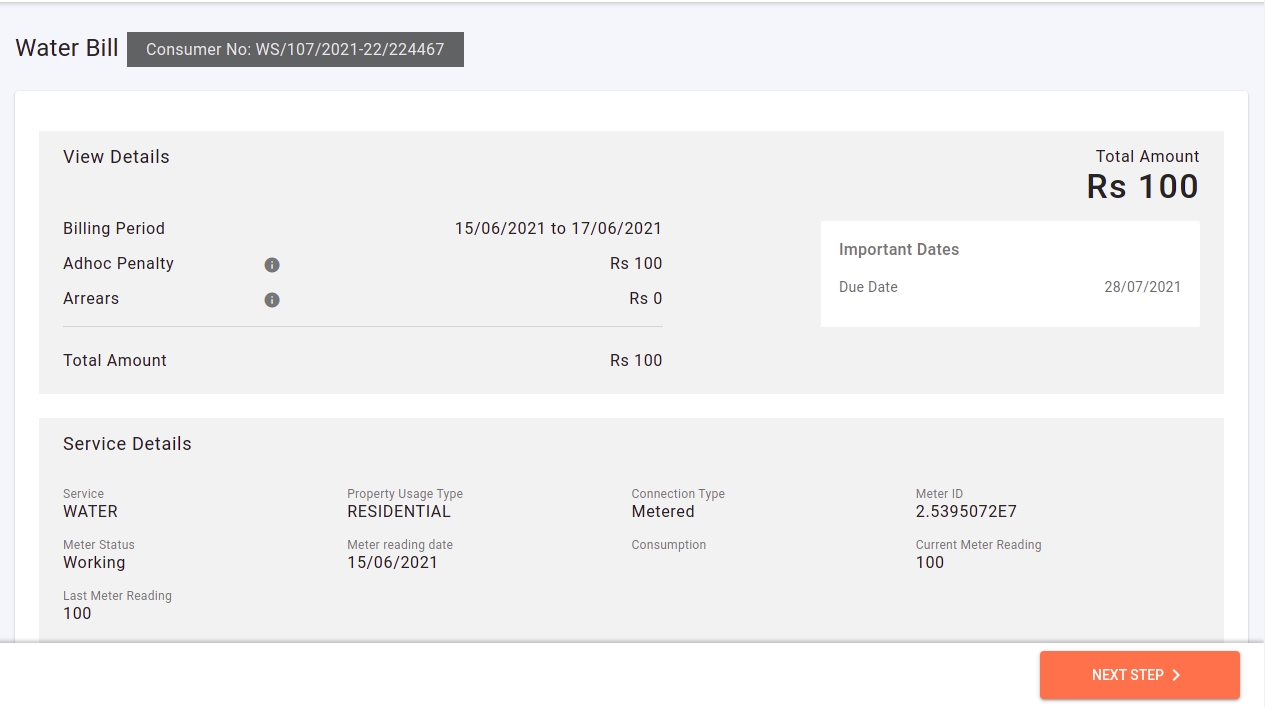Click the Adhoc Penalty amount Rs 100

pos(636,264)
